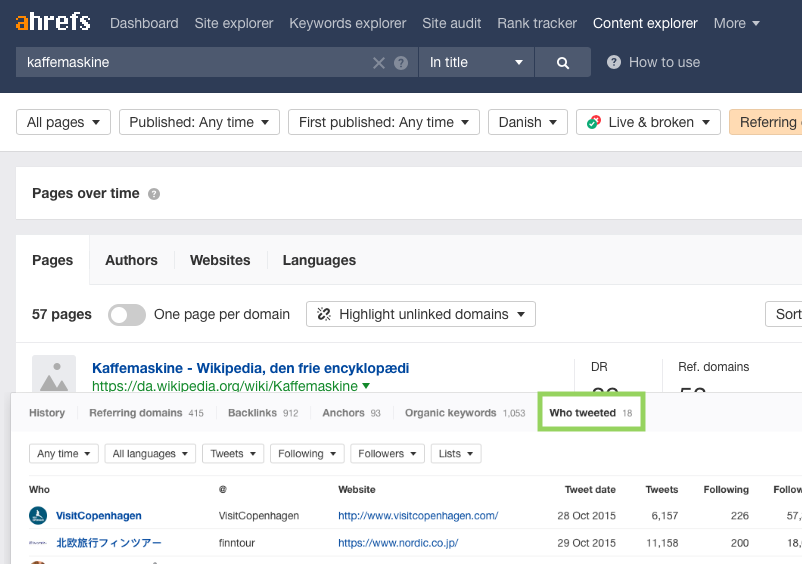Click the ahrefs logo

(x=53, y=22)
